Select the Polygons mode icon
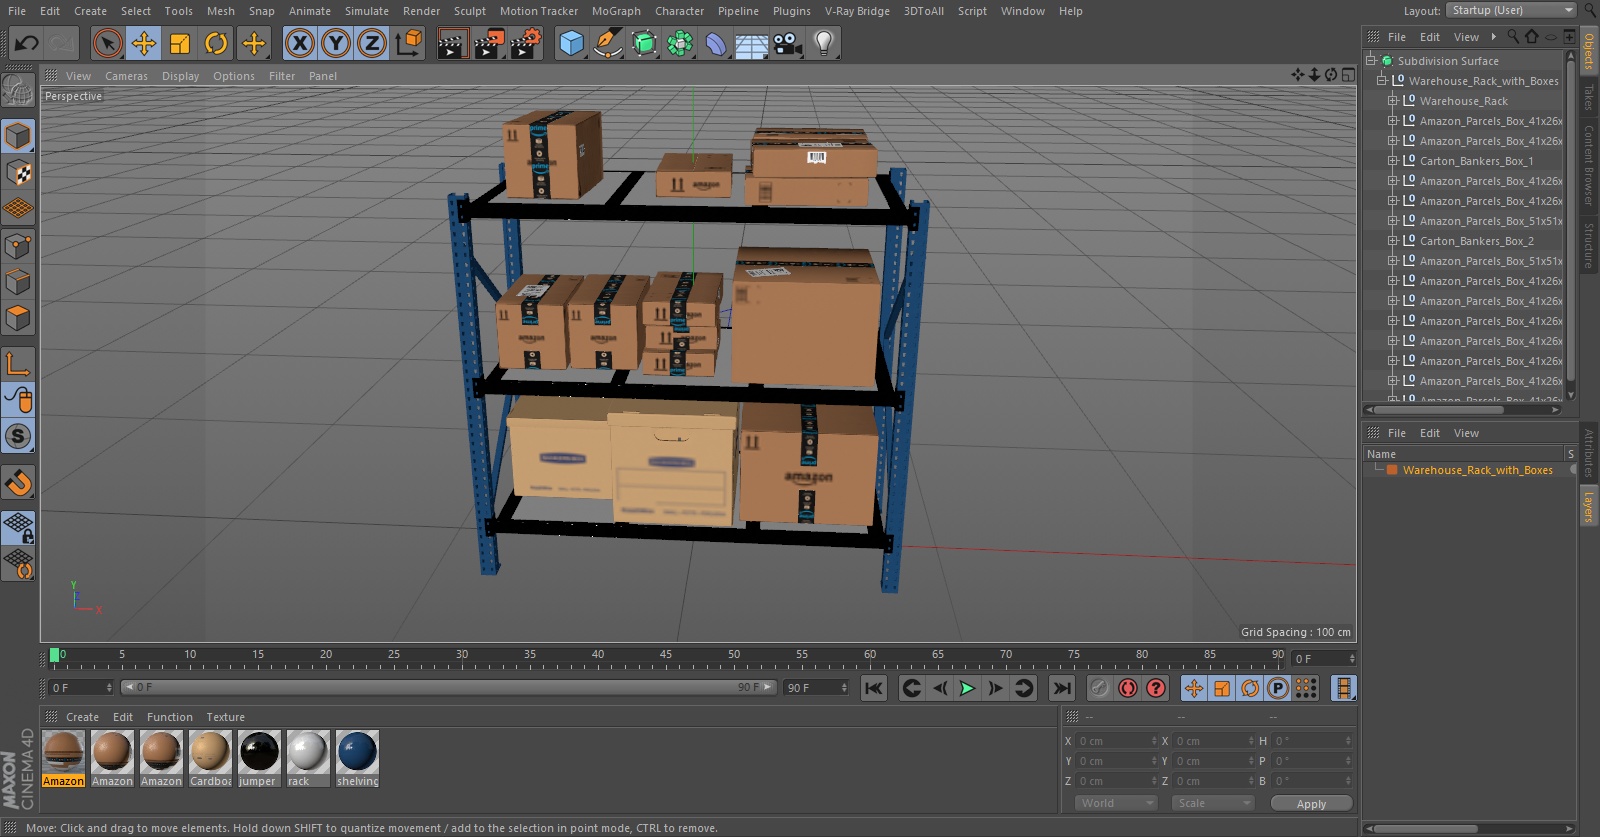This screenshot has width=1600, height=837. (19, 318)
